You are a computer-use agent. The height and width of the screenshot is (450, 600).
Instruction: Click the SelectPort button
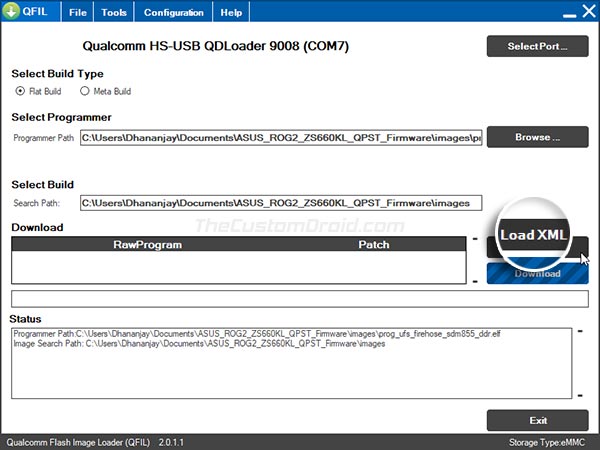[x=537, y=46]
